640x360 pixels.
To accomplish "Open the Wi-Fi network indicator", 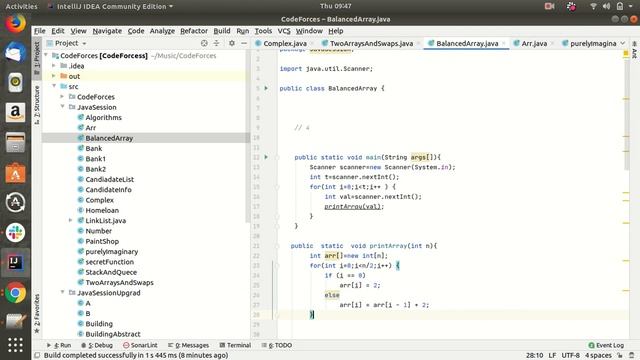I will click(x=593, y=6).
